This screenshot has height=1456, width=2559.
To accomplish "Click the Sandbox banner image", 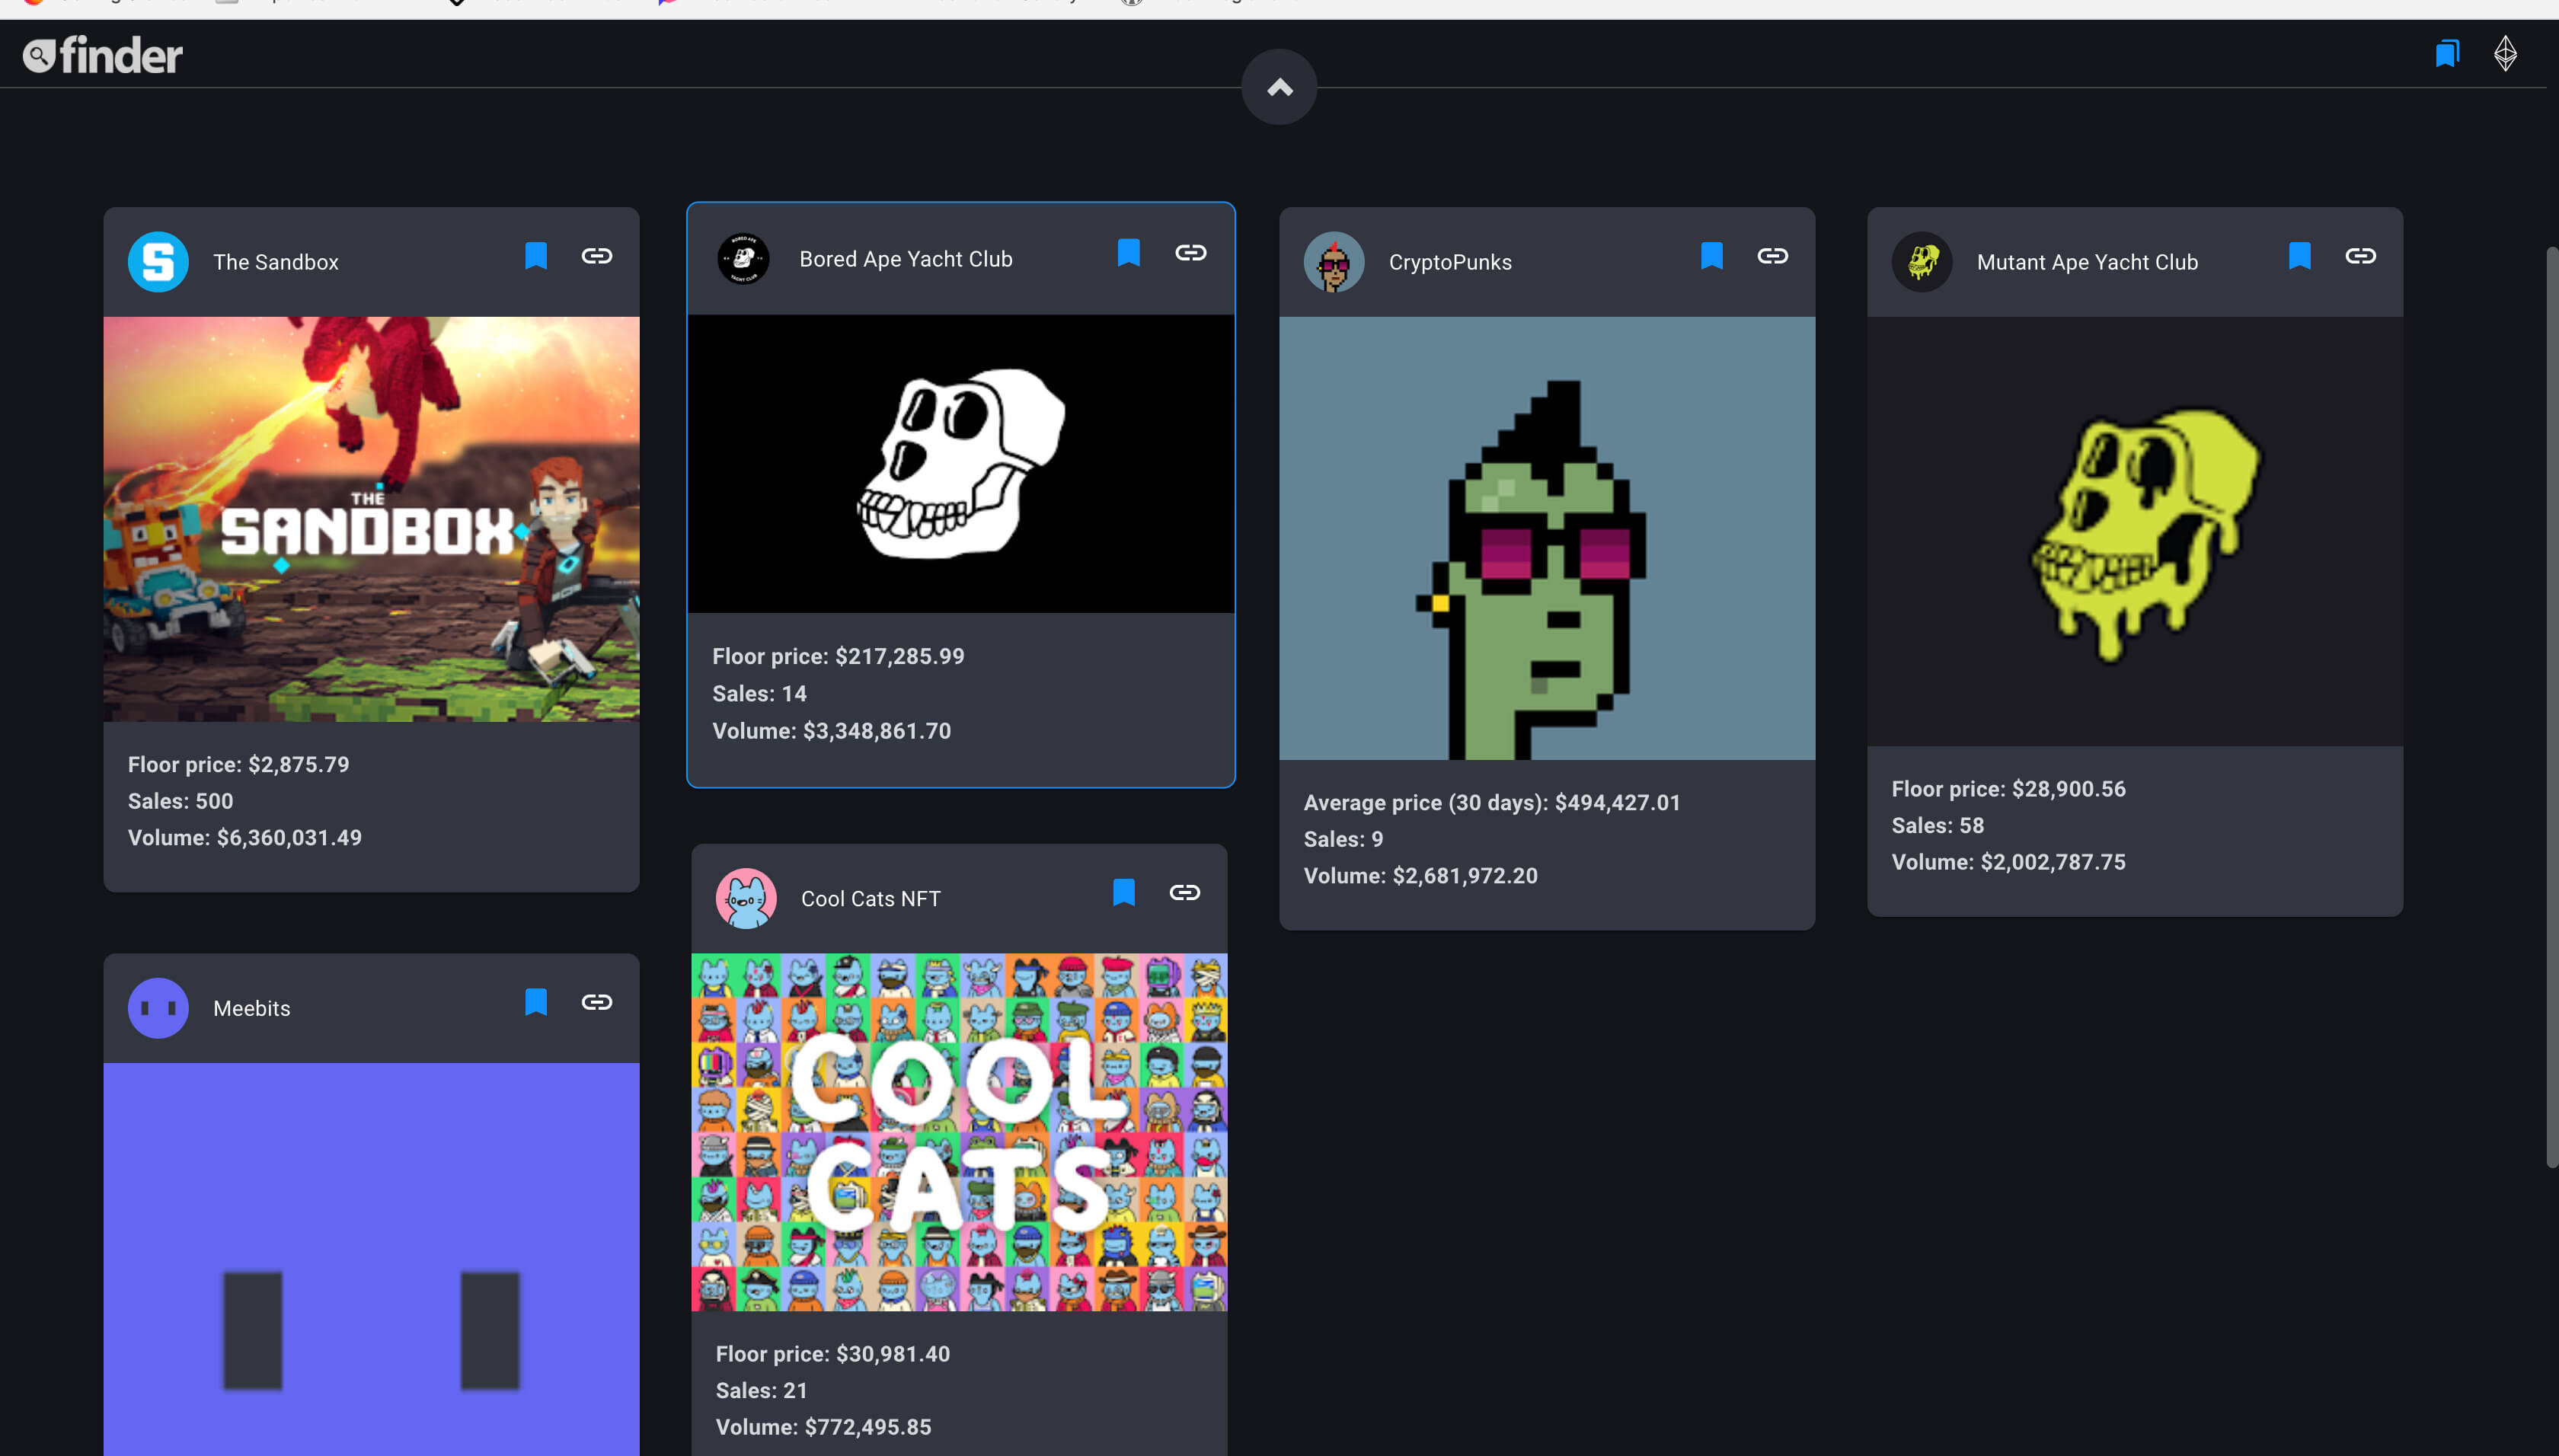I will pyautogui.click(x=371, y=519).
